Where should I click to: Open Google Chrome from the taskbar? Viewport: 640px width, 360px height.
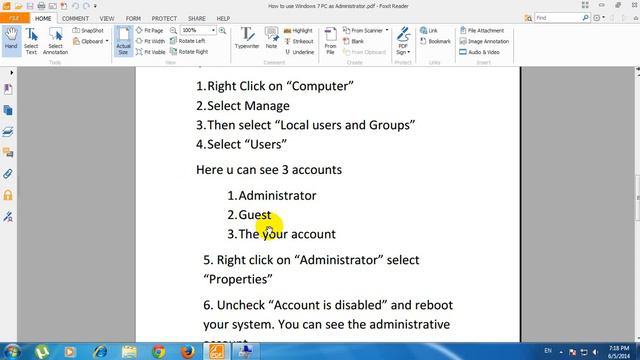[158, 351]
